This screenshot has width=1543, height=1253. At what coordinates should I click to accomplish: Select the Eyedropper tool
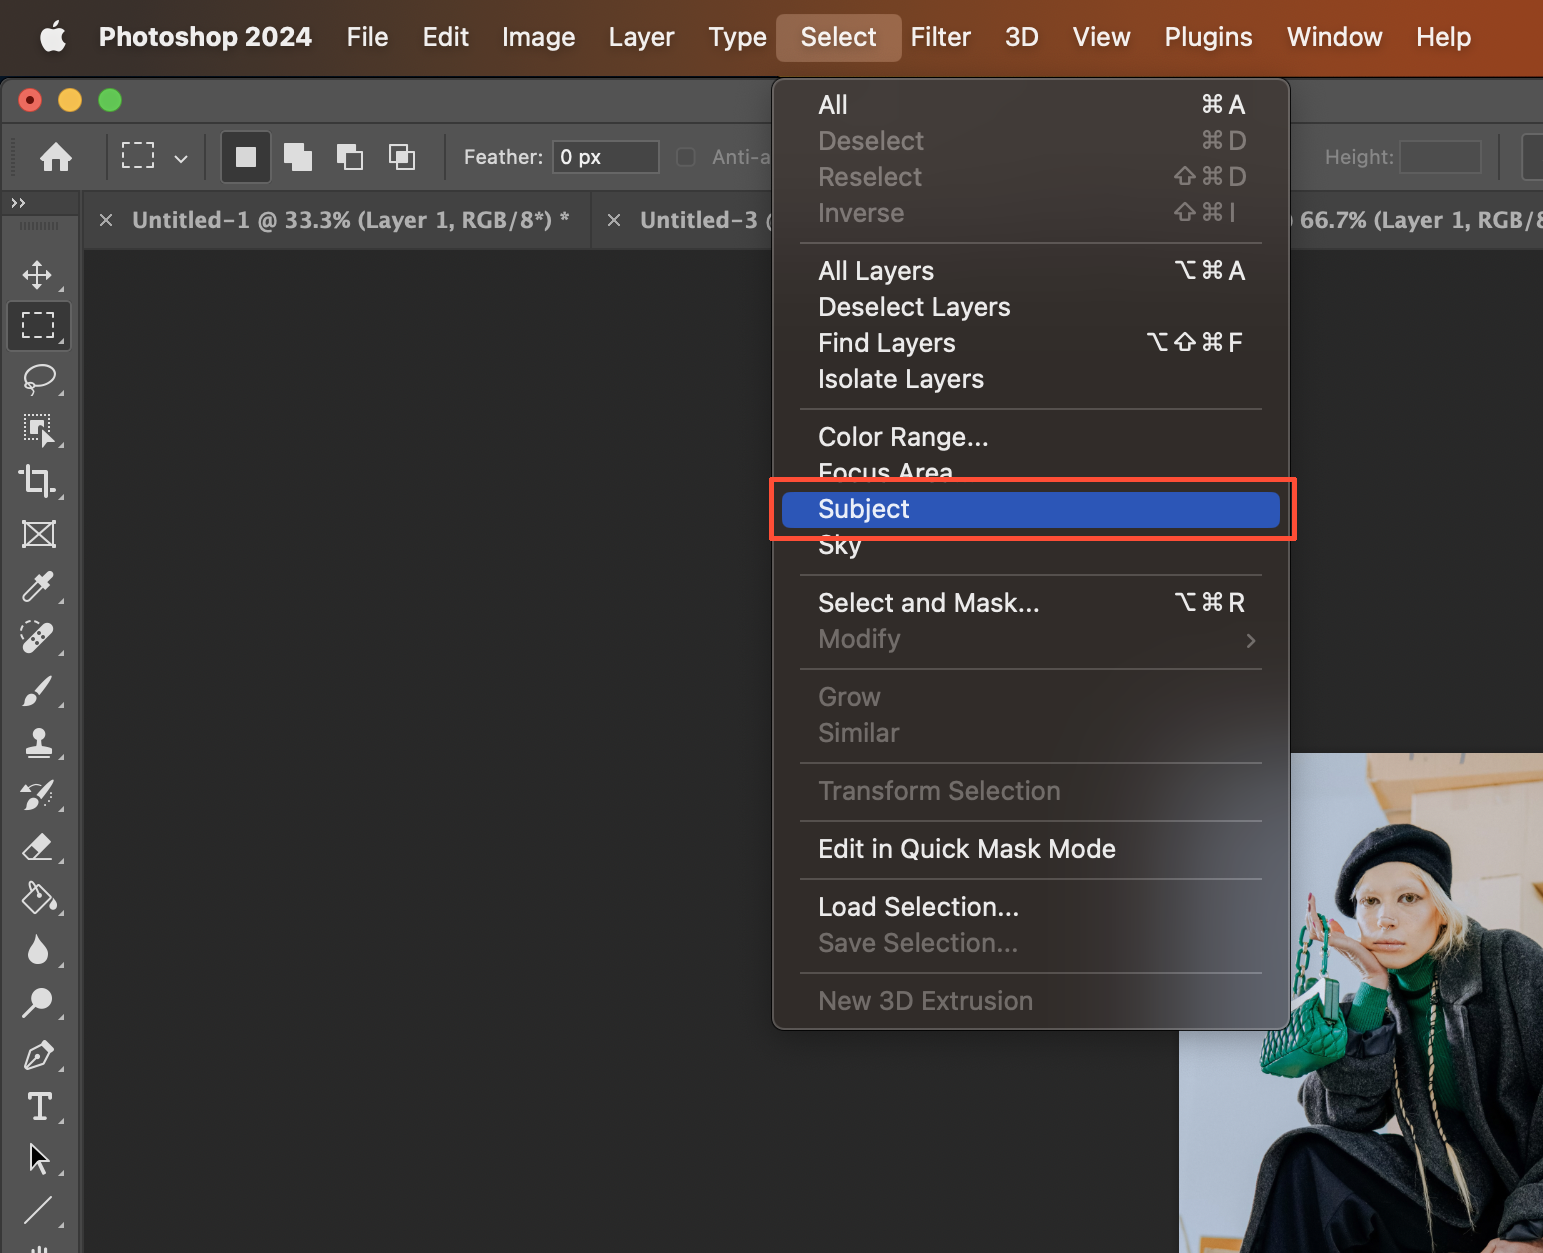click(x=38, y=586)
